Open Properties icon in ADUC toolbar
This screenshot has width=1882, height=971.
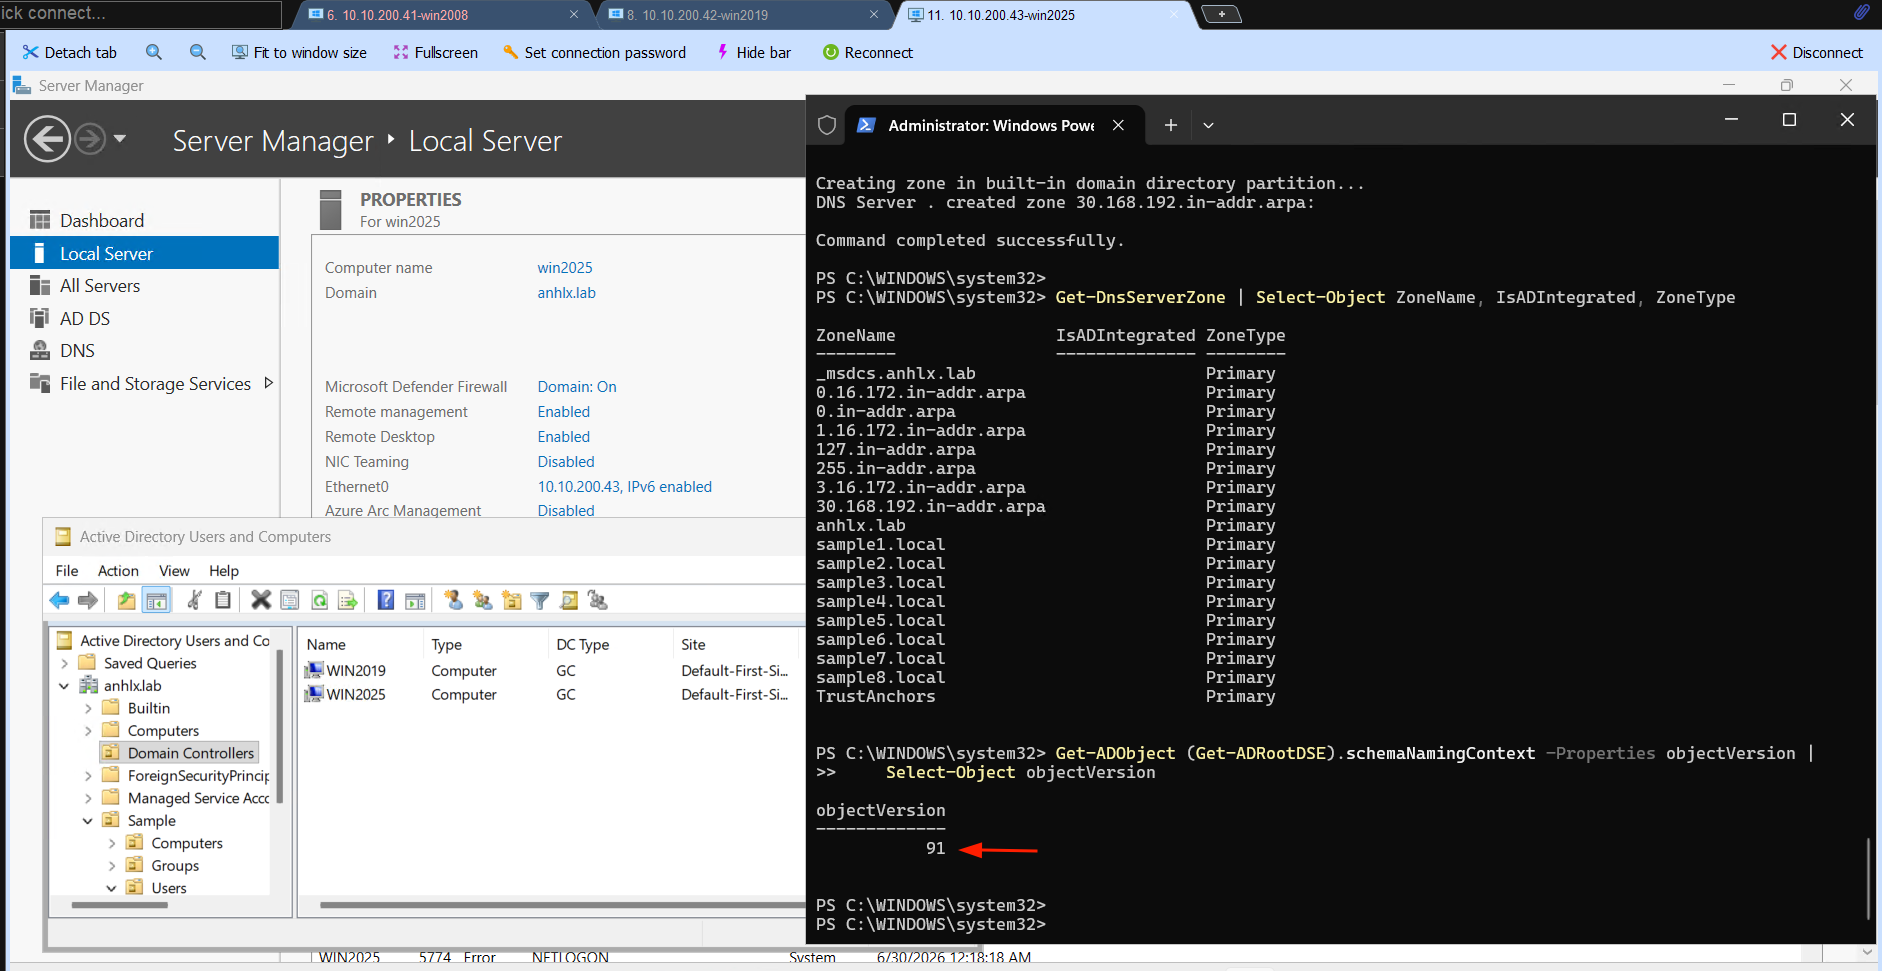(290, 600)
